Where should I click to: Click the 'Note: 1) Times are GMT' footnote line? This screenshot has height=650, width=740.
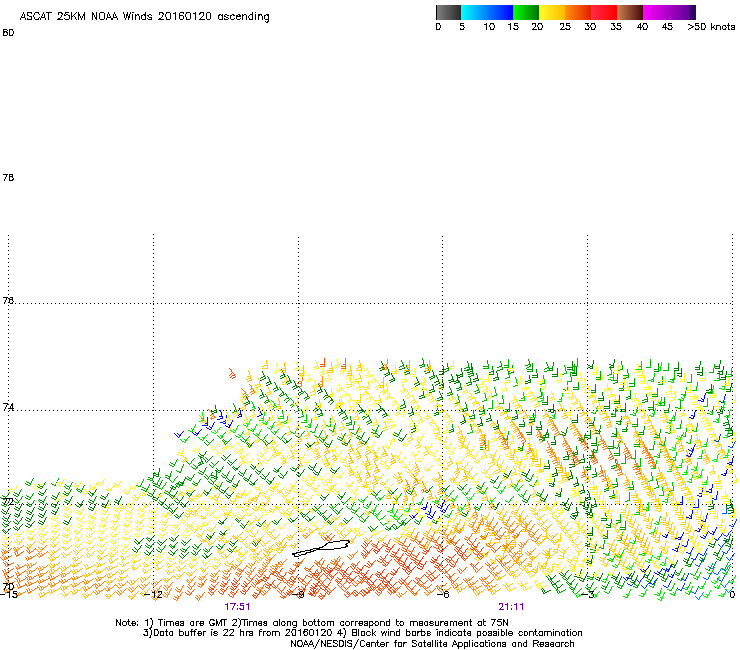[x=312, y=623]
